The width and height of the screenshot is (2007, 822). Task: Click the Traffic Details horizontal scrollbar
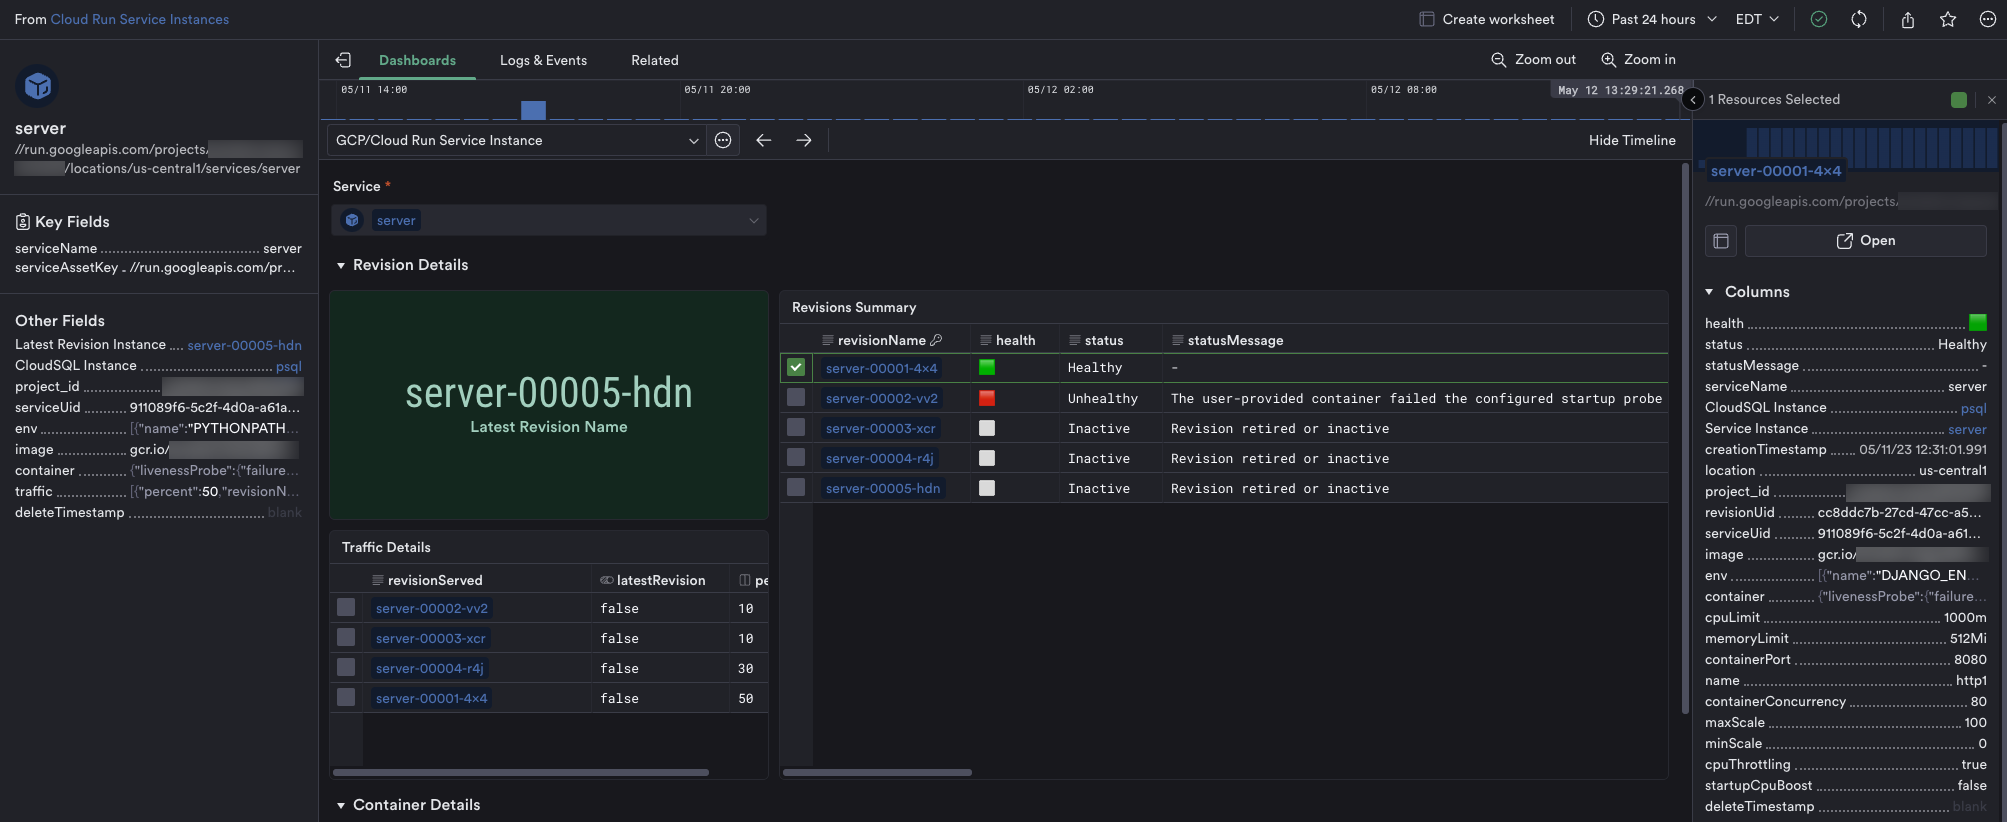click(x=521, y=772)
